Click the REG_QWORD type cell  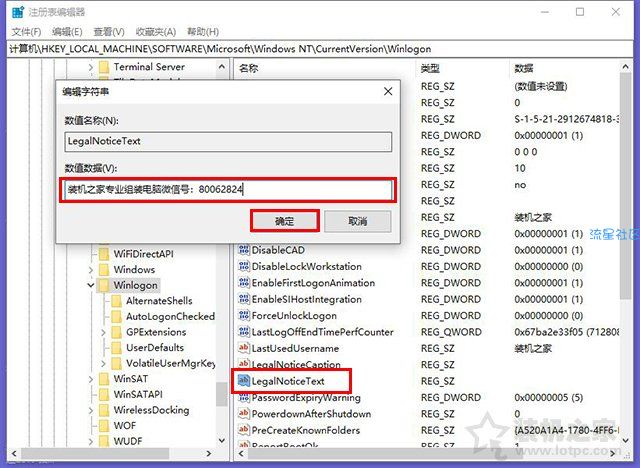pos(451,332)
